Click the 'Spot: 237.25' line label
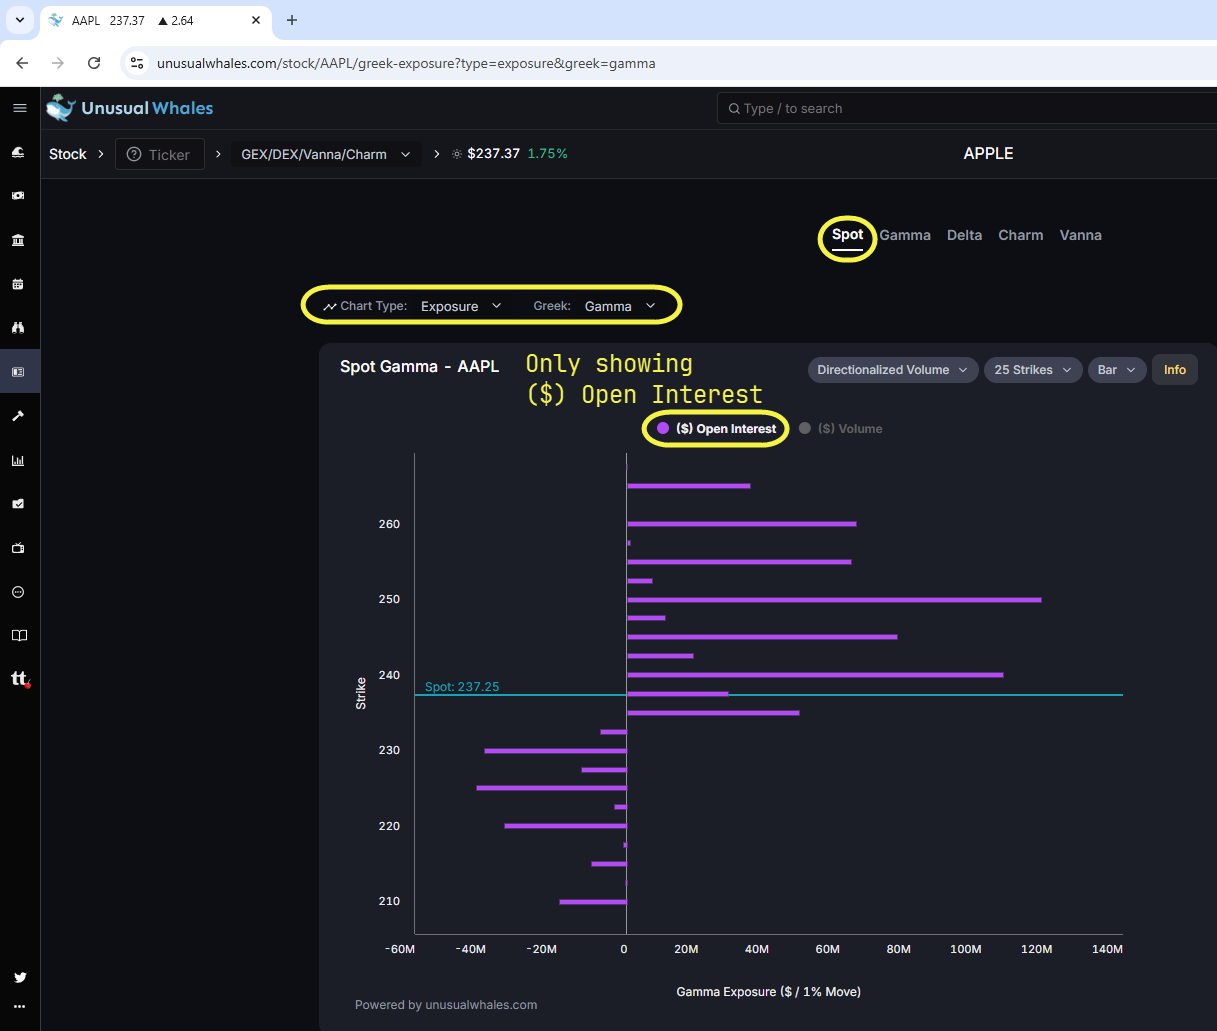Screen dimensions: 1217x1031 (x=462, y=687)
